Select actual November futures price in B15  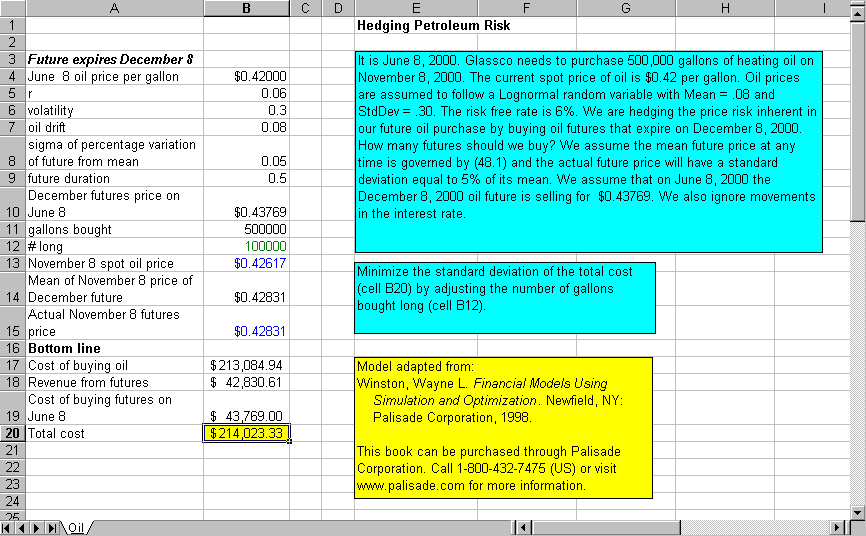pos(246,323)
